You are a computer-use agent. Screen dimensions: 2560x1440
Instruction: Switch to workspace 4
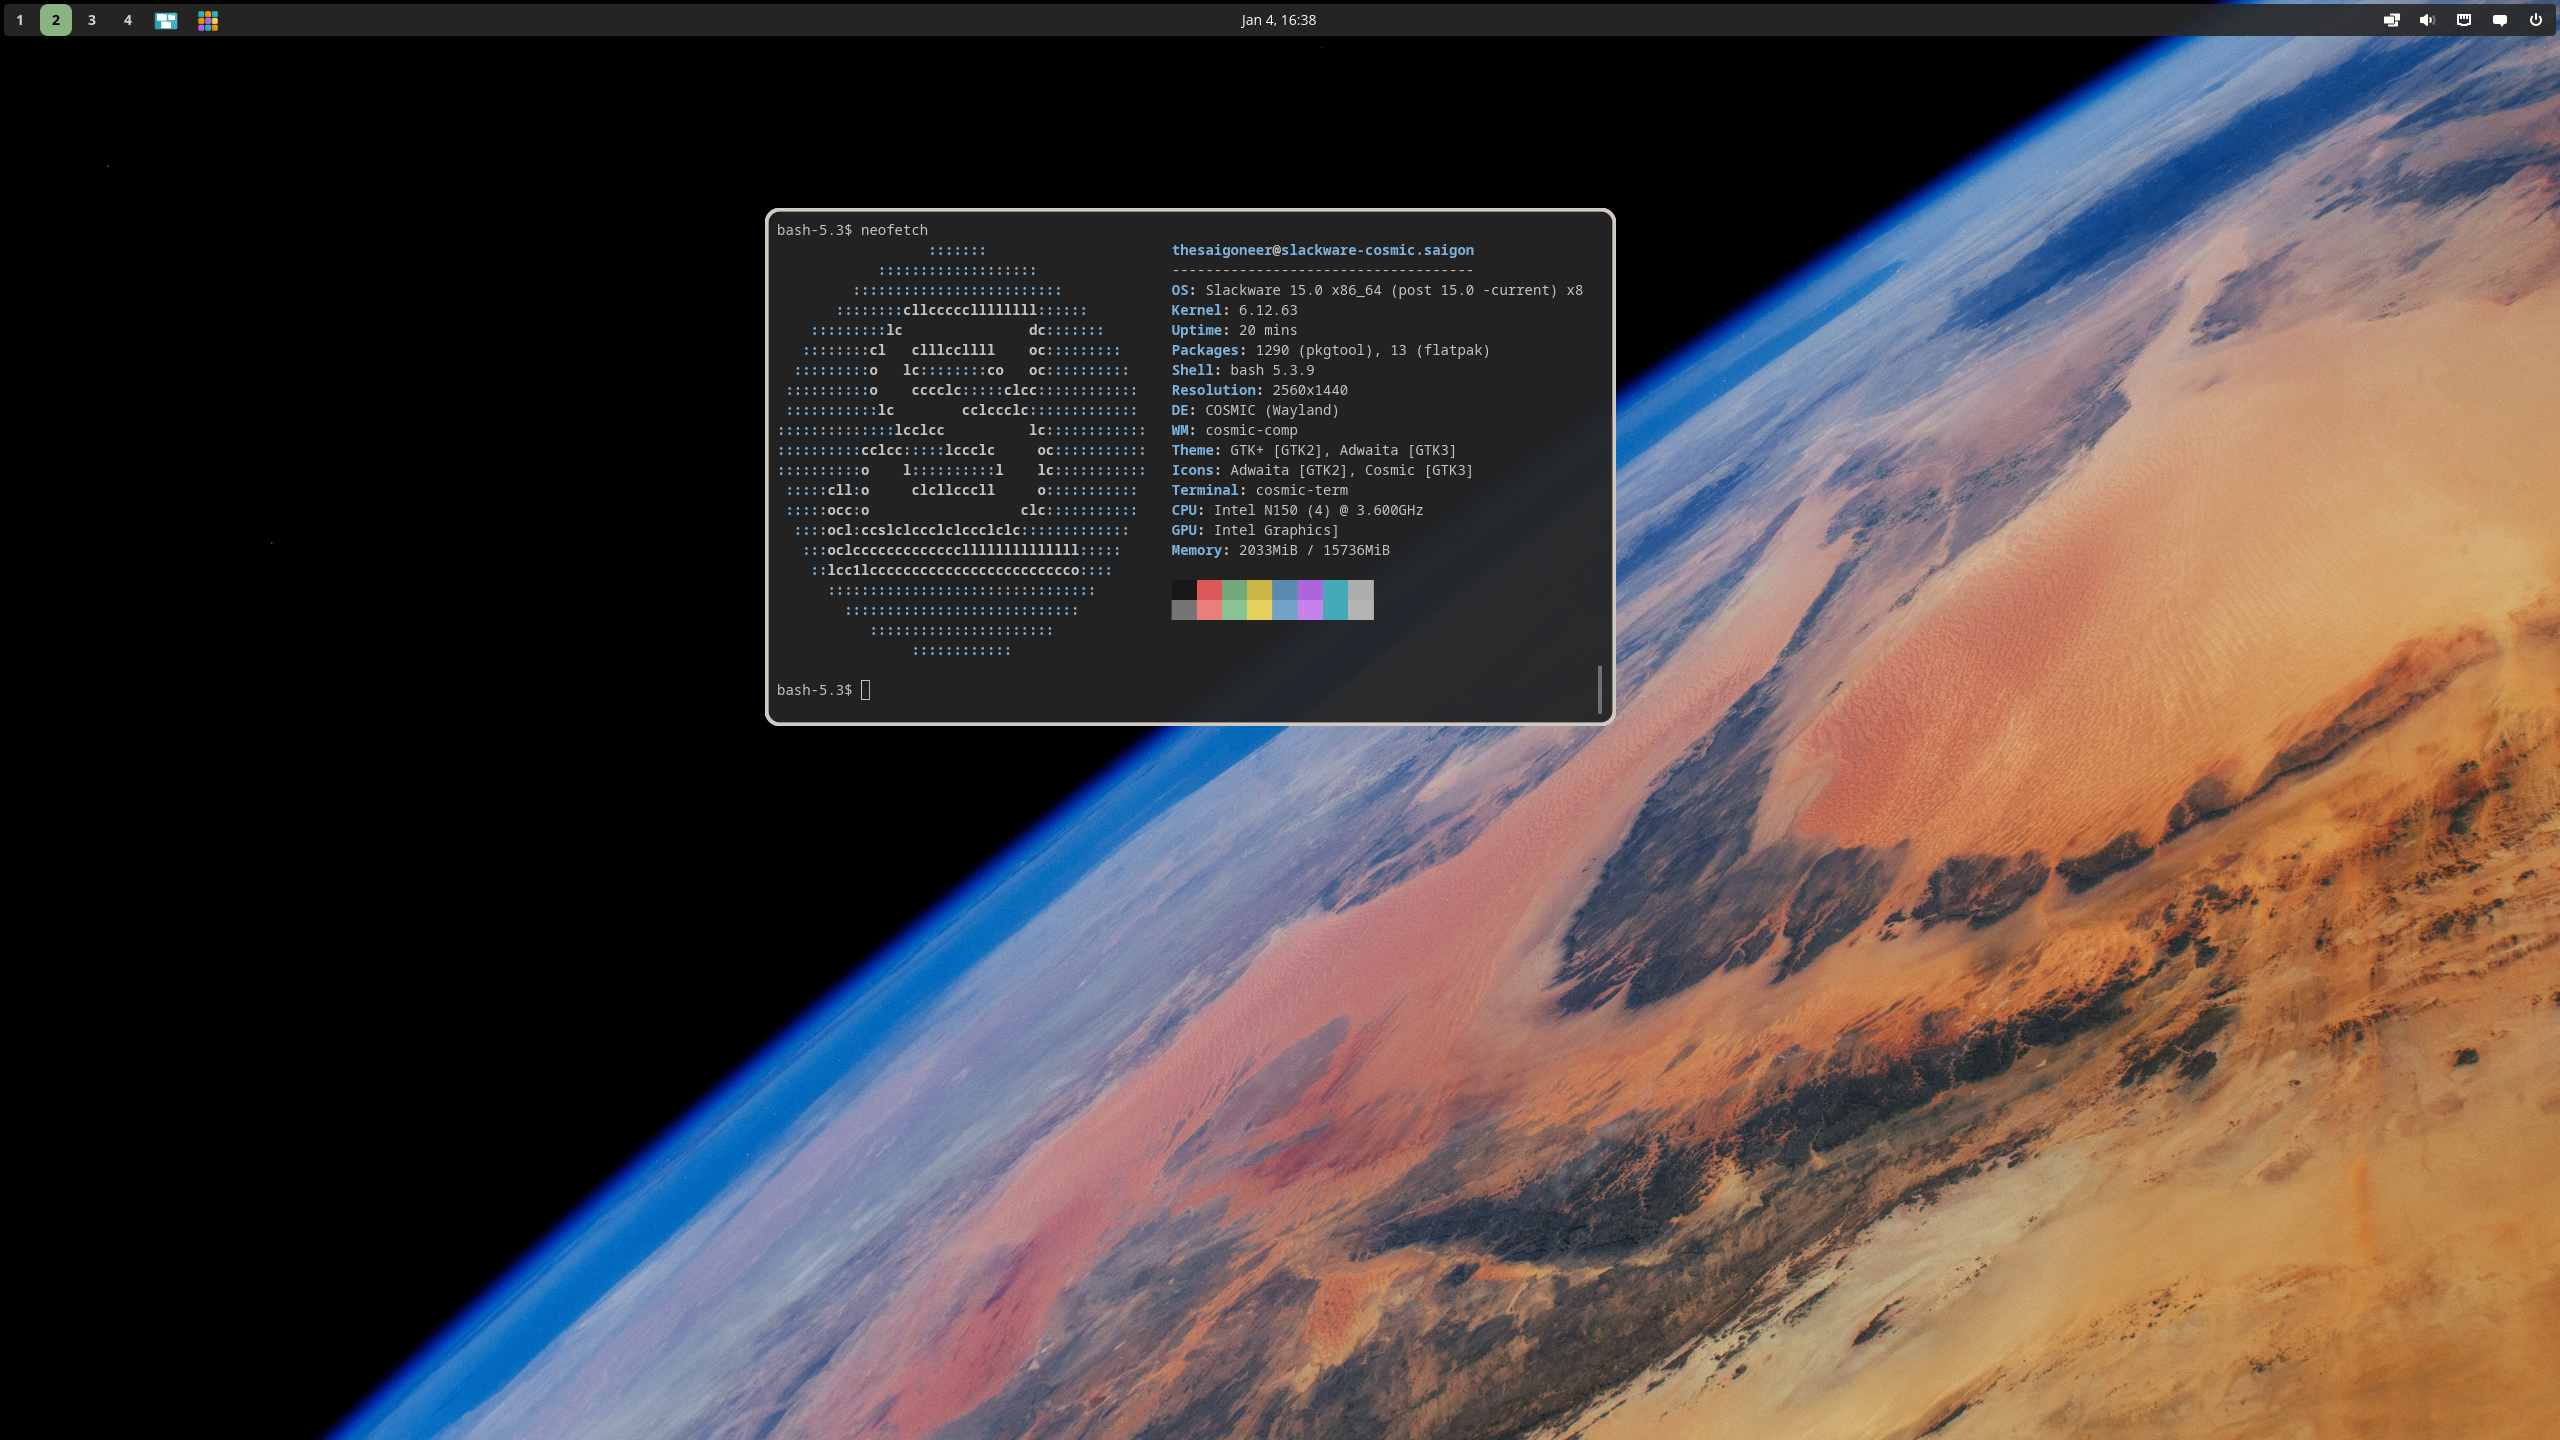pos(128,20)
